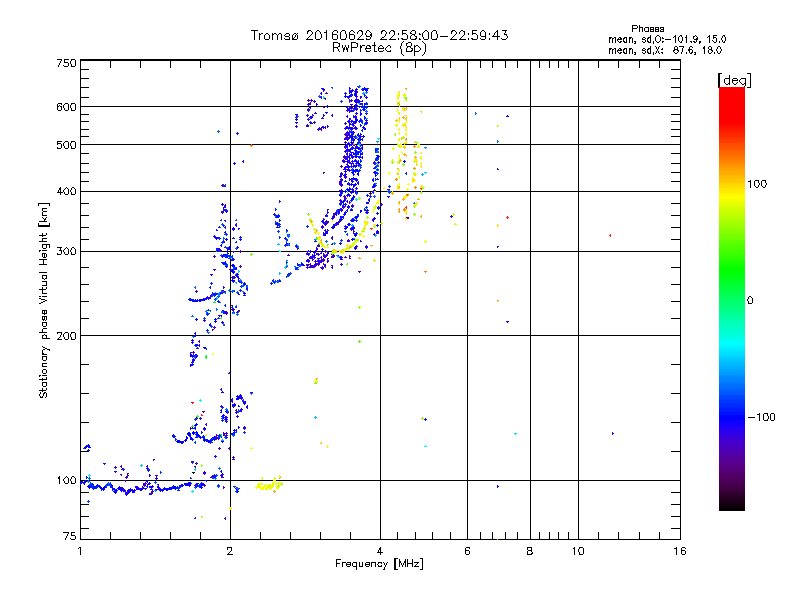This screenshot has width=800, height=600.
Task: Click the 'Frequency [MHz]' axis label
Action: tap(379, 564)
